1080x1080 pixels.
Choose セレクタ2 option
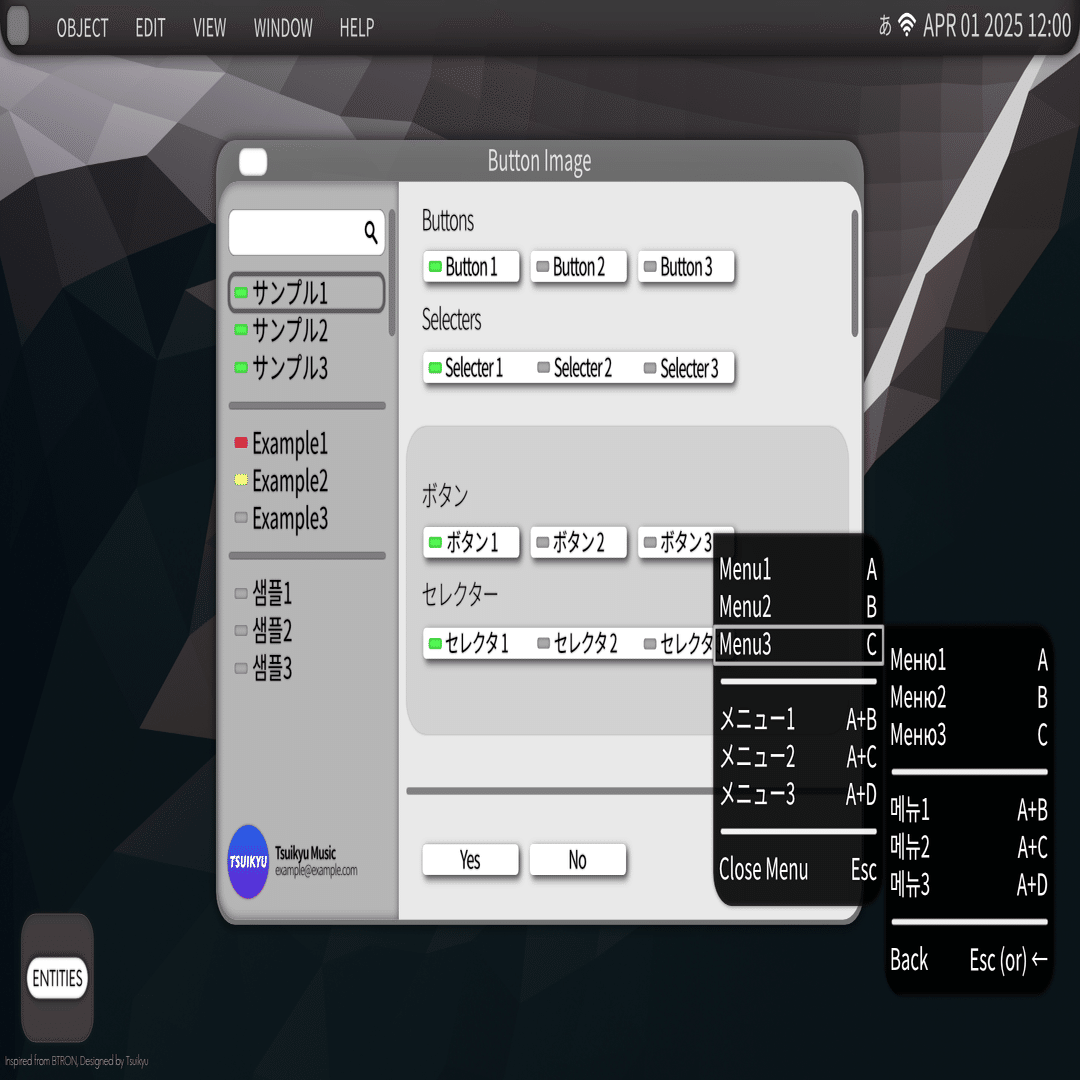click(584, 643)
